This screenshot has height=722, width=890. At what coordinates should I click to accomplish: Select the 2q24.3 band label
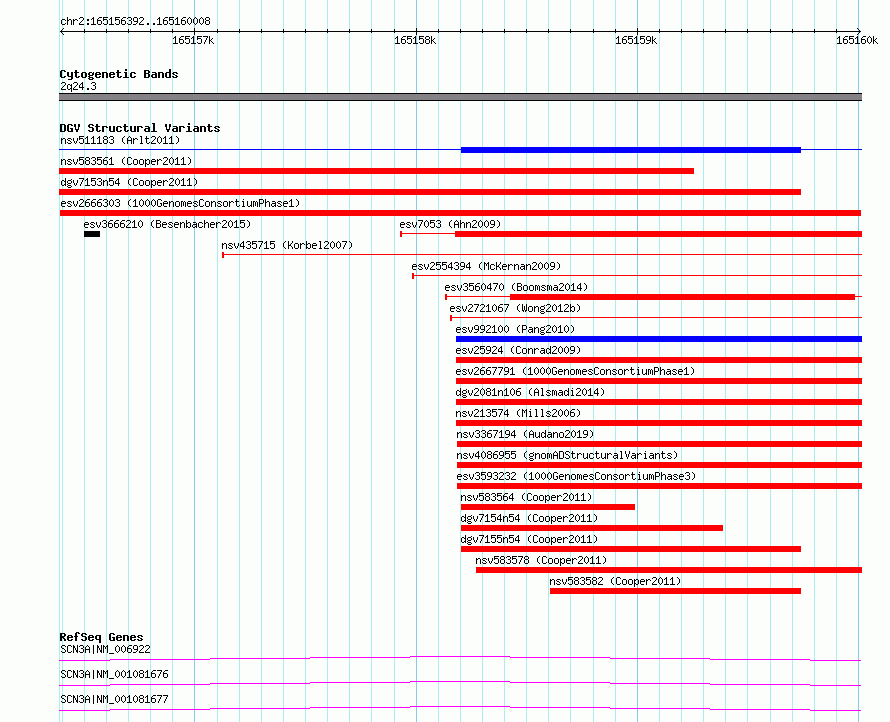(78, 86)
